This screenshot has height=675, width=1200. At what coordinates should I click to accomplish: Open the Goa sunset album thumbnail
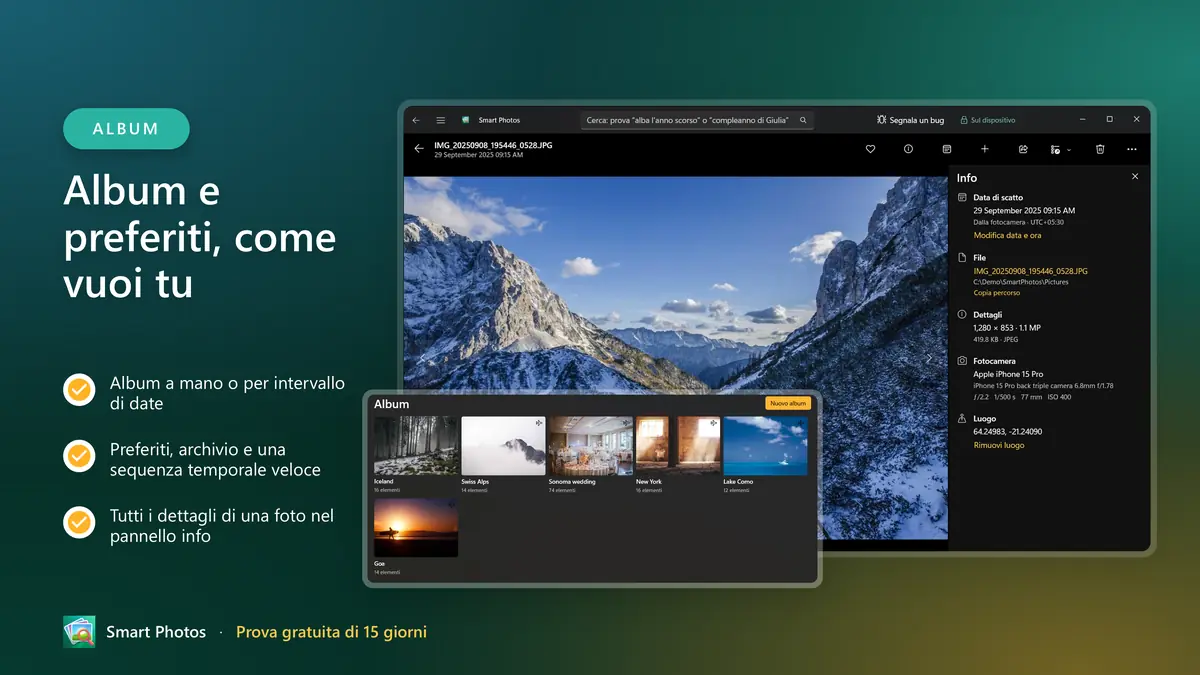pos(416,528)
